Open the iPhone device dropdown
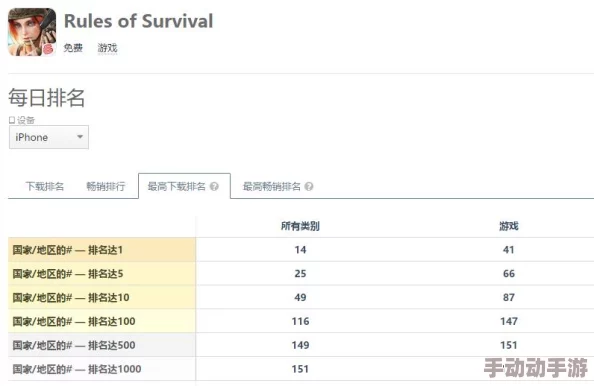Image resolution: width=594 pixels, height=386 pixels. 49,137
